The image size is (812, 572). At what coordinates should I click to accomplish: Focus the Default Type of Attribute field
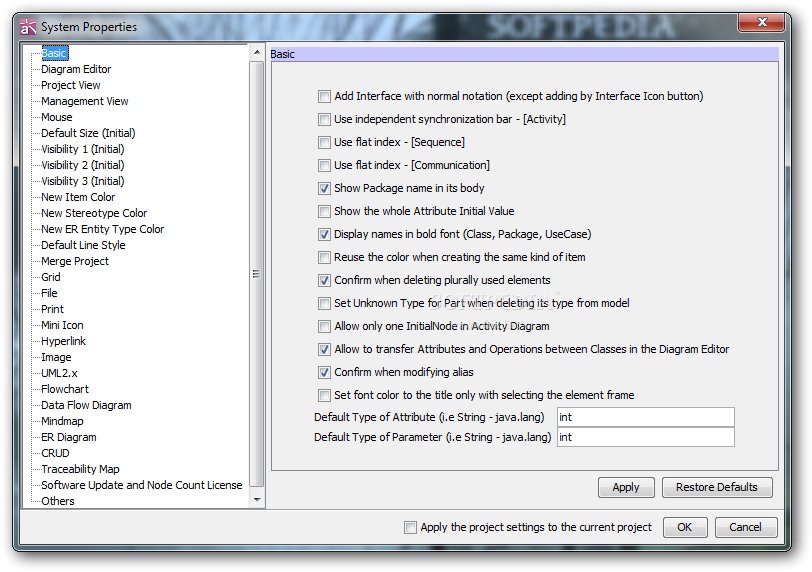(x=645, y=417)
